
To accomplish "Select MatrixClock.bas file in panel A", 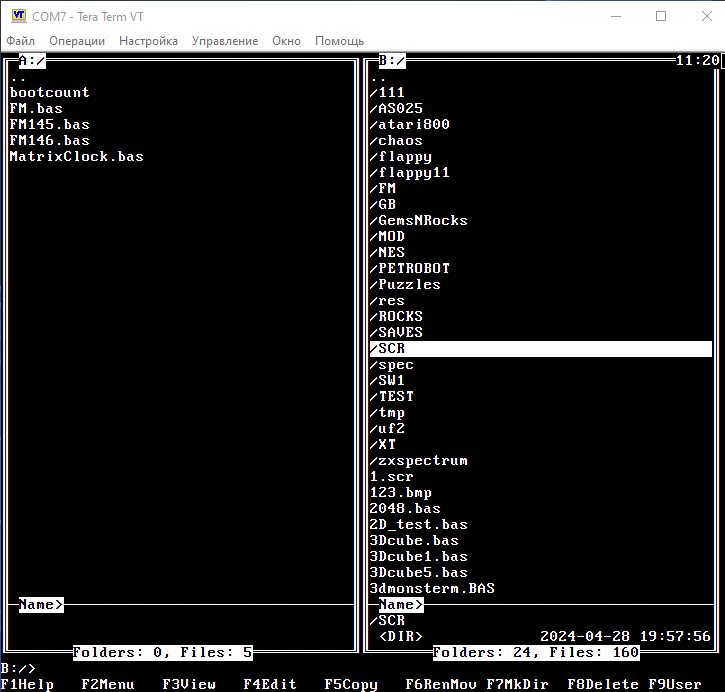I will (x=76, y=156).
